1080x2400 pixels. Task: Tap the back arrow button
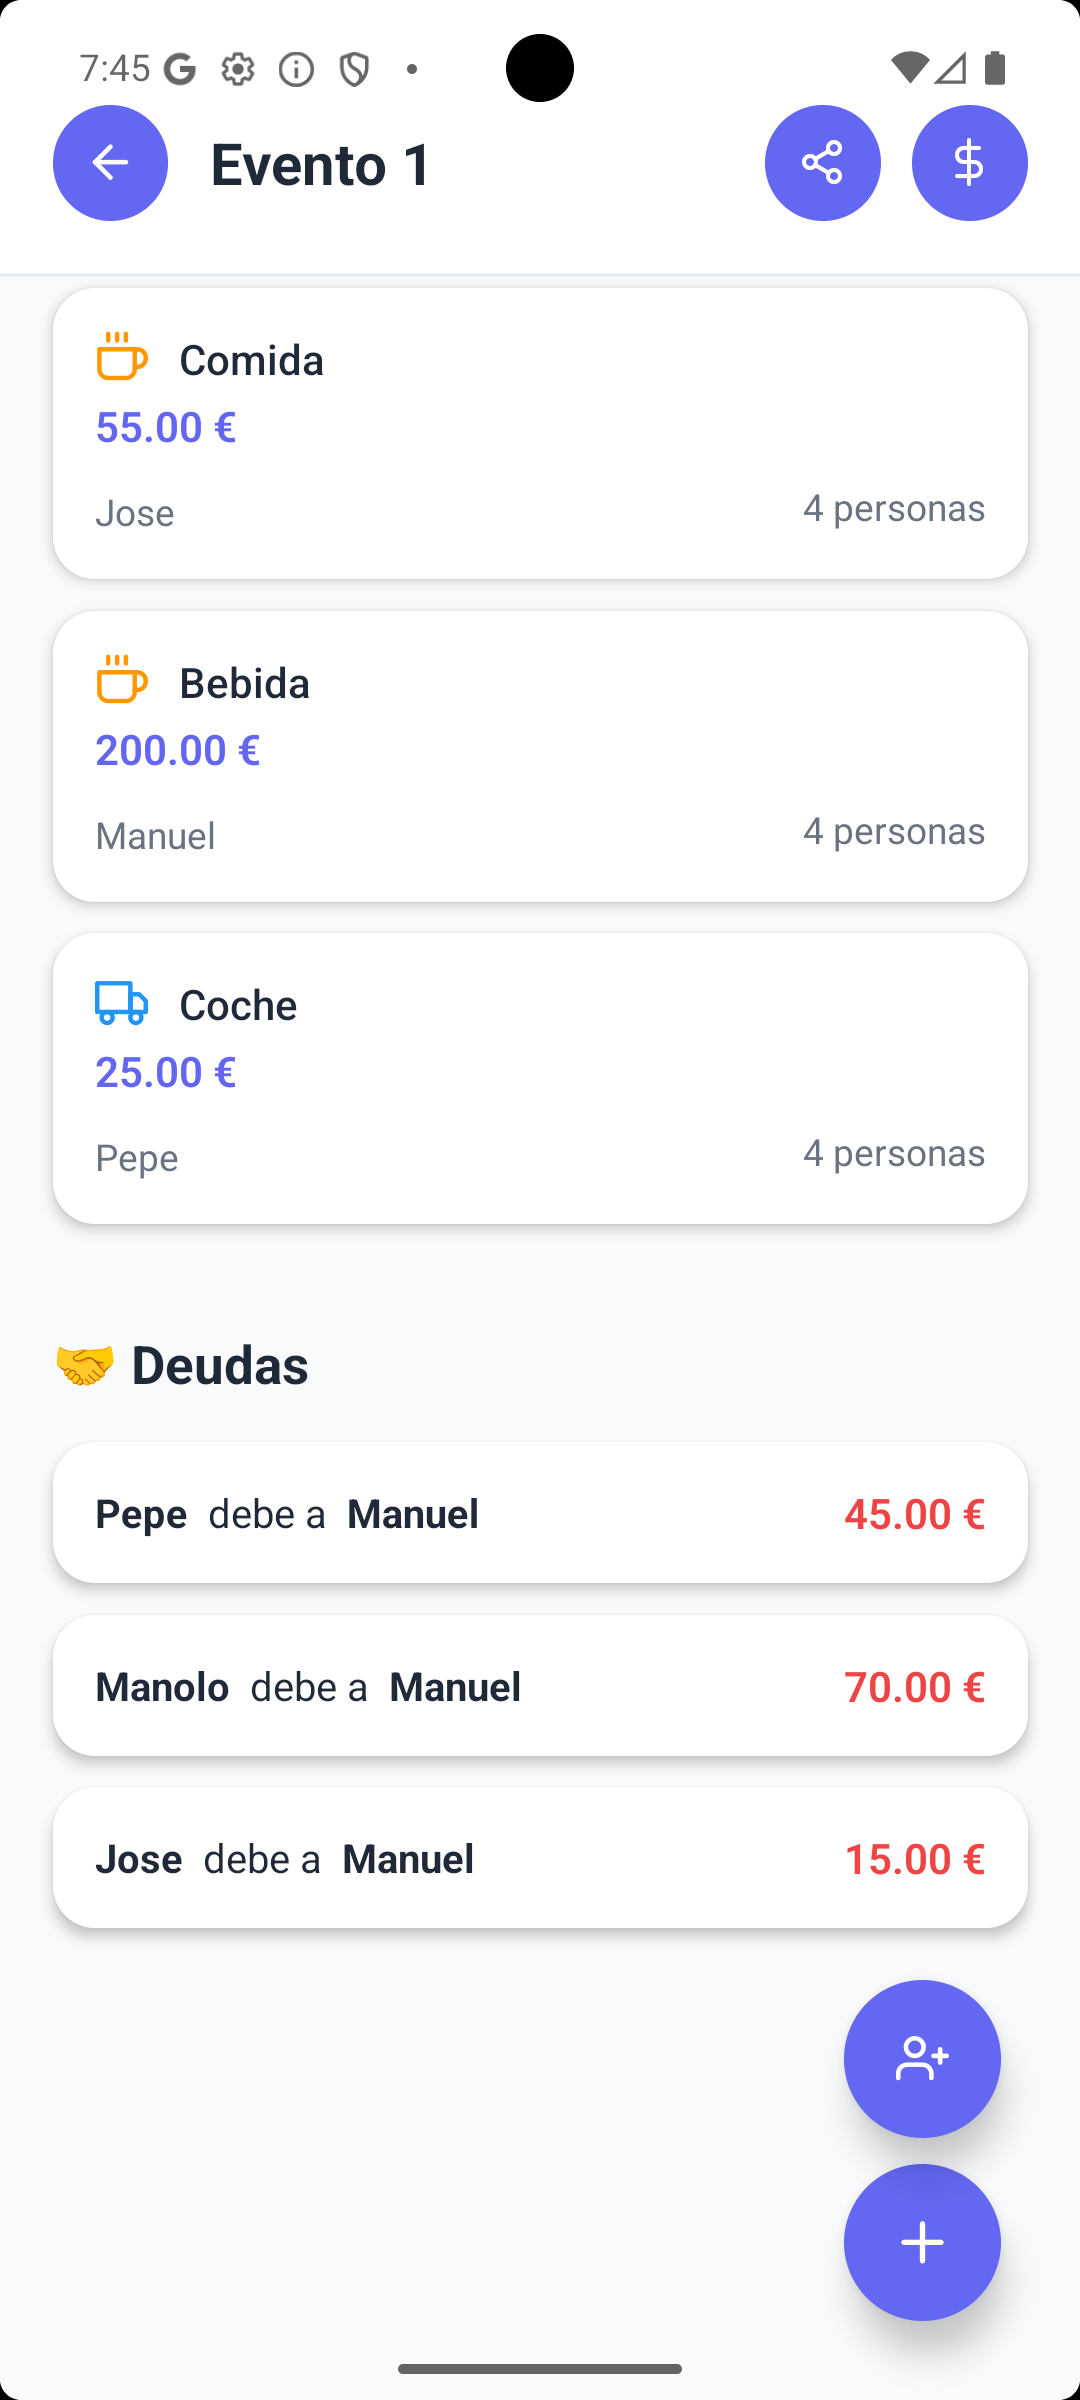click(x=110, y=163)
